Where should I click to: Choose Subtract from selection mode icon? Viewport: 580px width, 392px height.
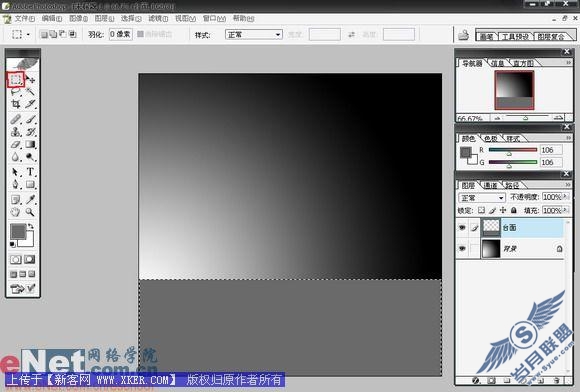(x=63, y=34)
